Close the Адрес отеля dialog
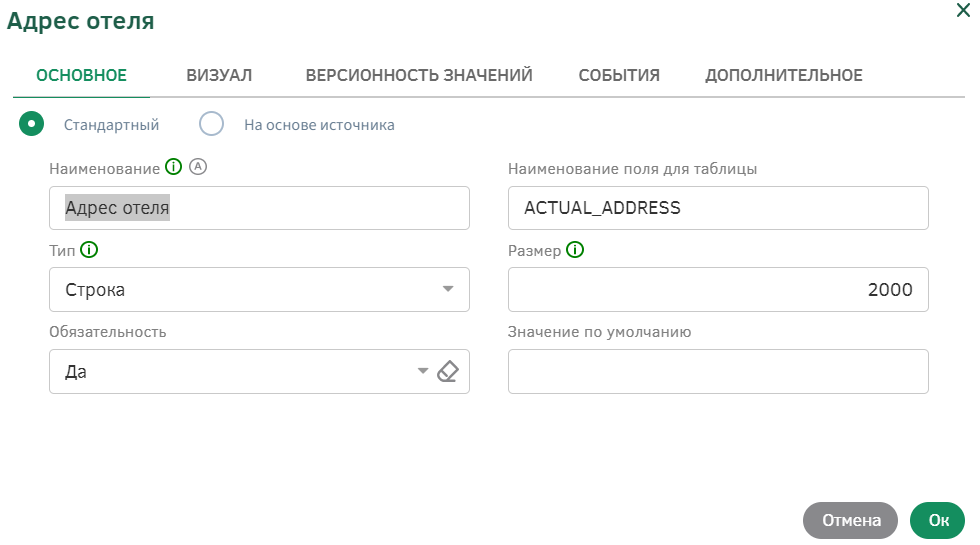This screenshot has height=545, width=980. point(963,10)
